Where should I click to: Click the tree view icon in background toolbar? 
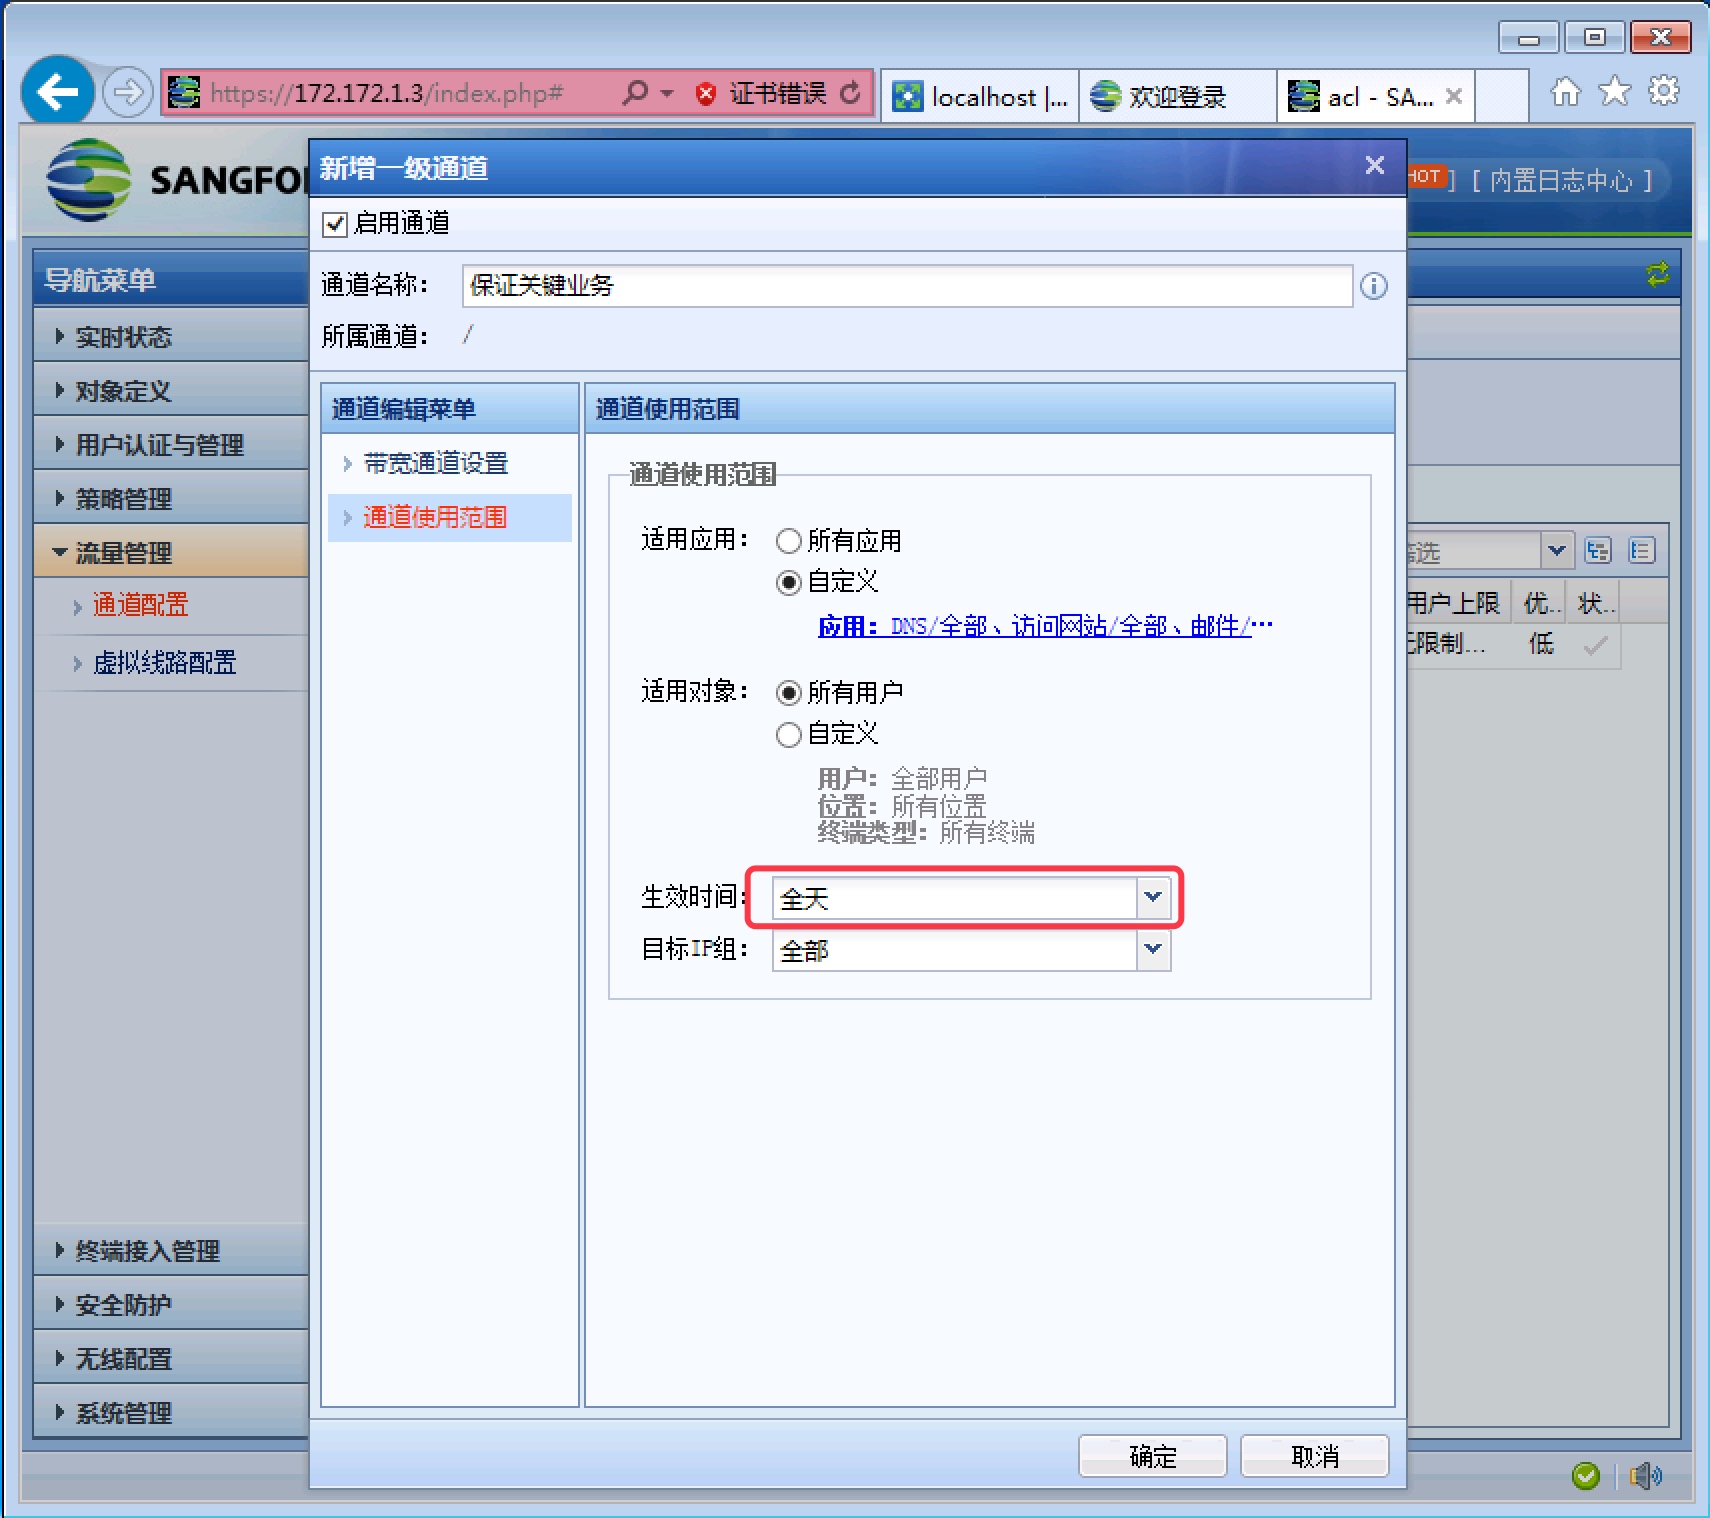click(1598, 551)
